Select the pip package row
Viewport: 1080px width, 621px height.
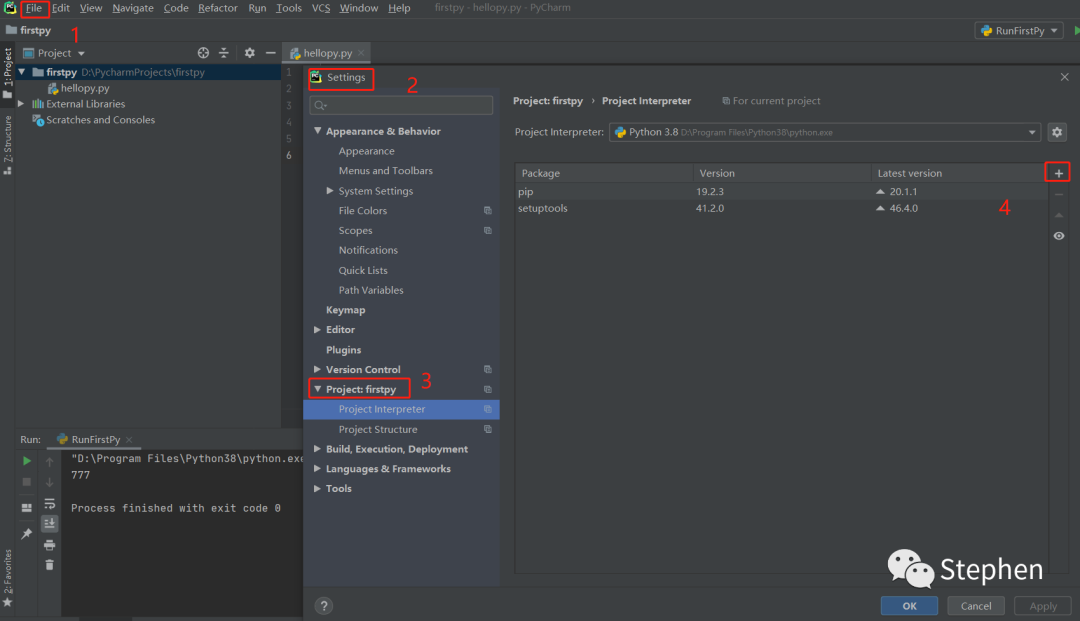pos(781,191)
